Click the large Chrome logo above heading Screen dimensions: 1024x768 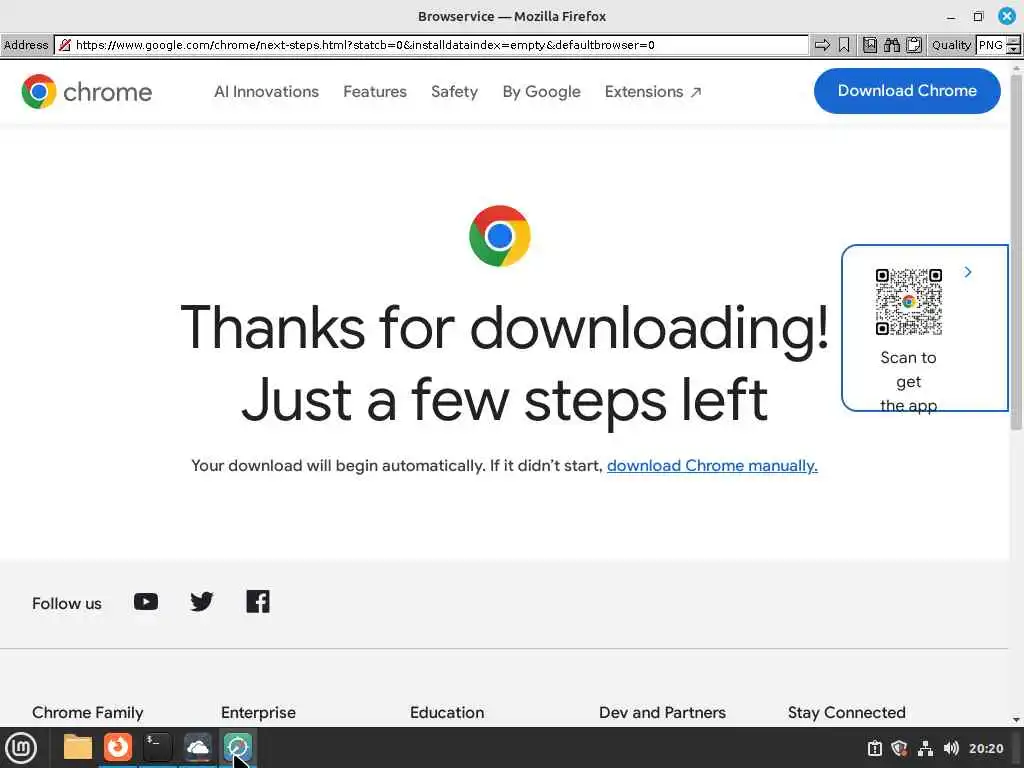(500, 236)
